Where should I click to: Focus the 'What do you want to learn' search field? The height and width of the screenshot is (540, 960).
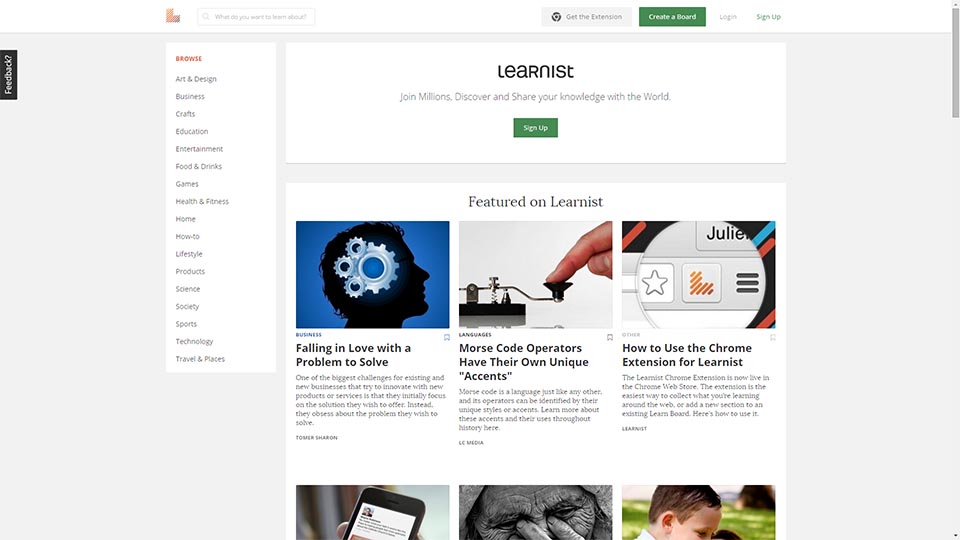click(x=256, y=17)
